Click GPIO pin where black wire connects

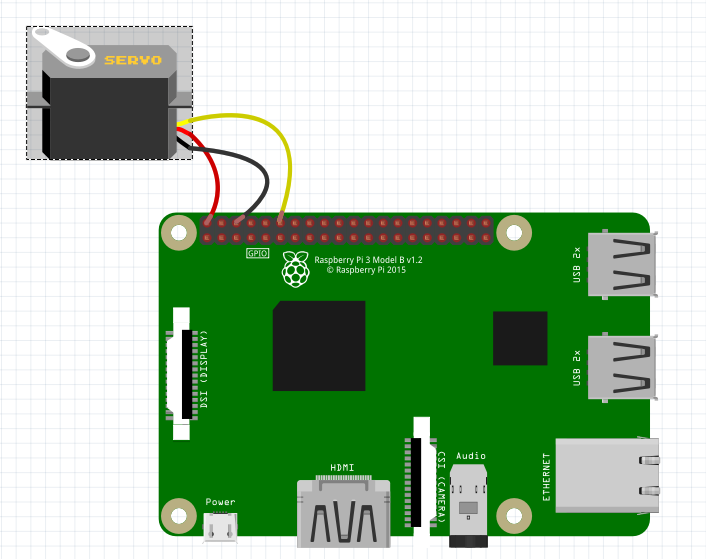click(x=236, y=222)
